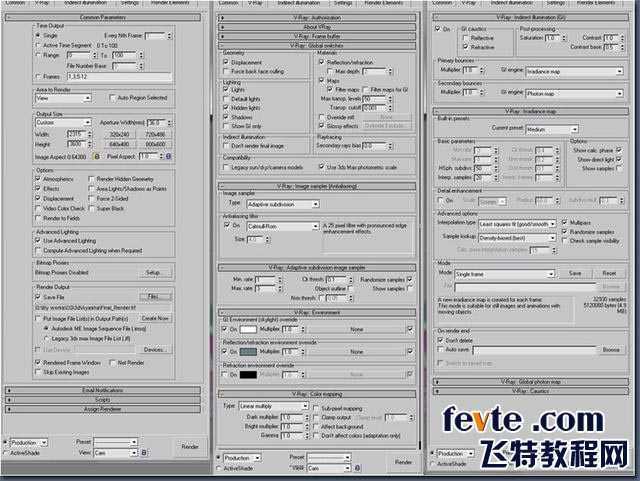Toggle Show calc. phase checkbox
Image resolution: width=640 pixels, height=481 pixels.
[x=619, y=150]
